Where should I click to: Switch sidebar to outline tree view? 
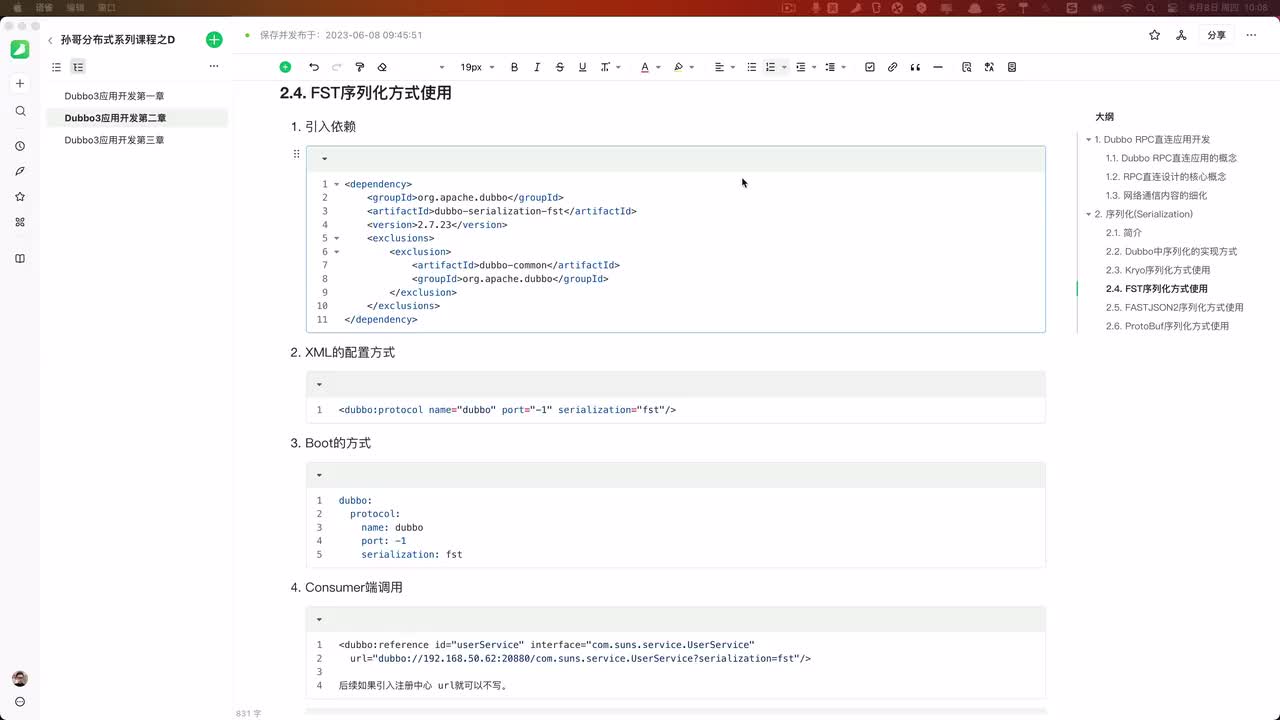78,67
